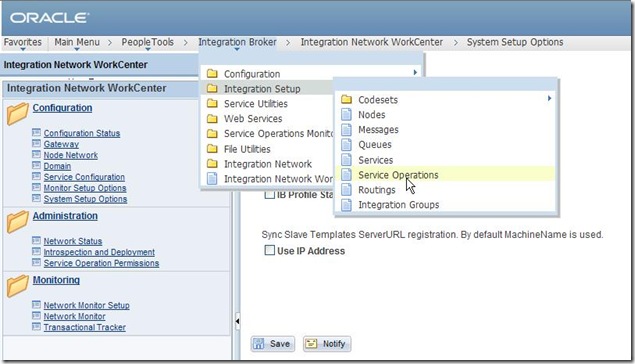Open the Favorites dropdown in navigation bar
Screen dimensions: 635x364
(23, 43)
